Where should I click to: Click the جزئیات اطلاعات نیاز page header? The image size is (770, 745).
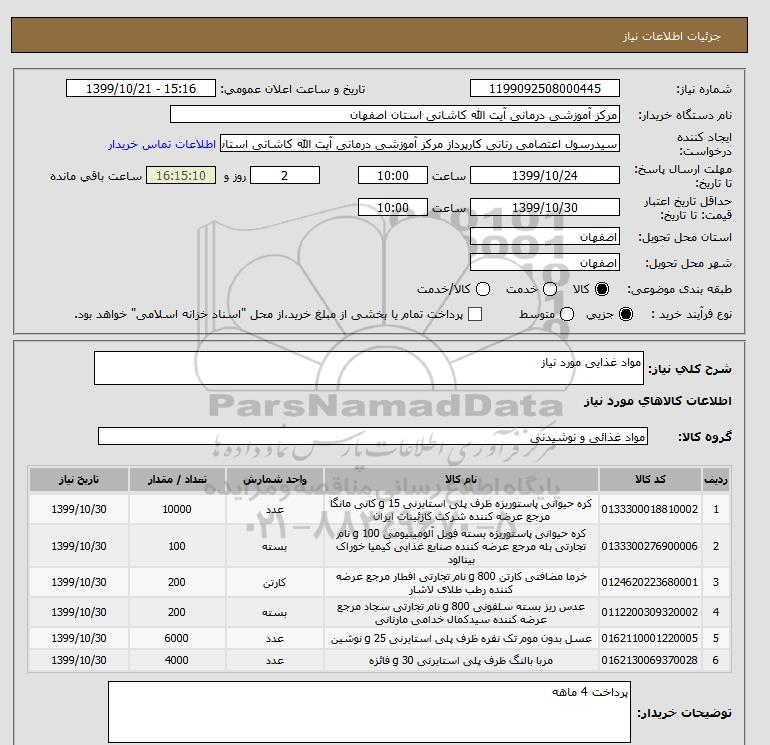click(x=671, y=36)
